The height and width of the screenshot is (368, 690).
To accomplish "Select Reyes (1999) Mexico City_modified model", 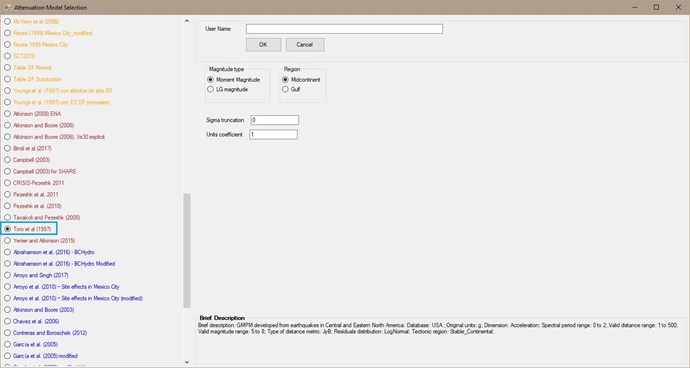I will pyautogui.click(x=48, y=33).
